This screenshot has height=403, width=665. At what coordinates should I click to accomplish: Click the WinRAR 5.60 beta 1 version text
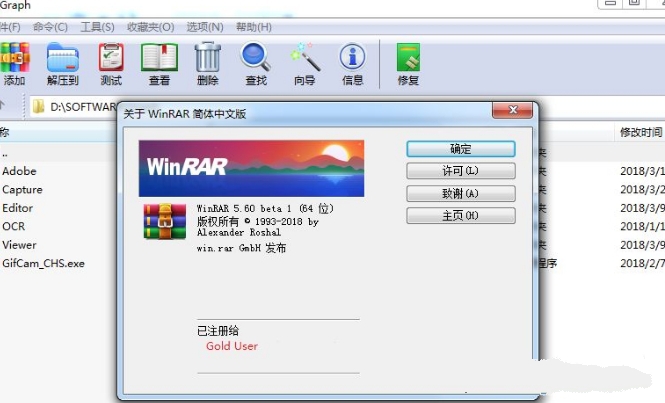click(x=265, y=209)
